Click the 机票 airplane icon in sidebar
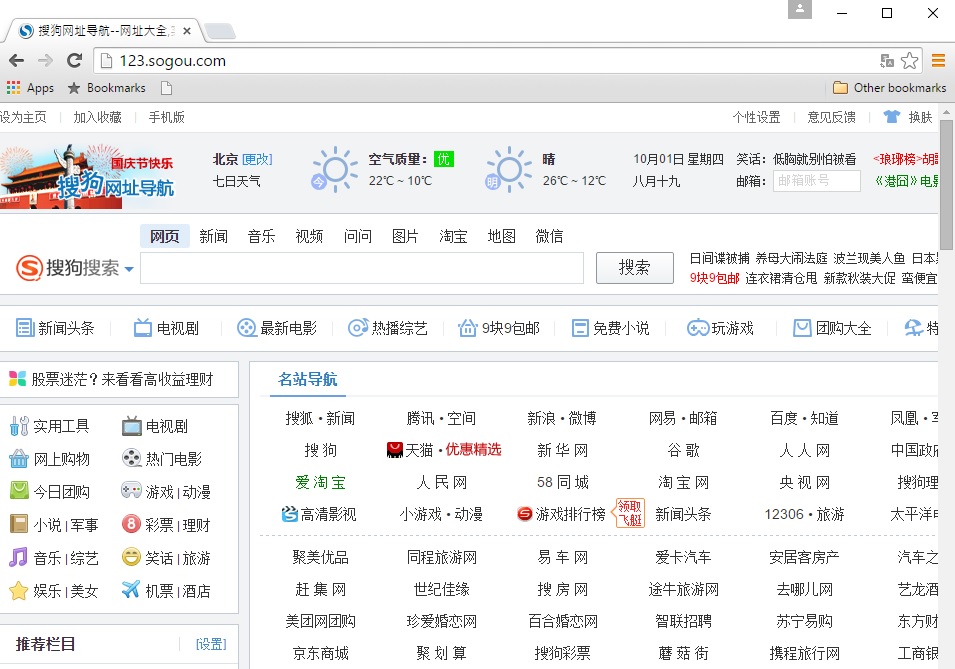 (131, 589)
